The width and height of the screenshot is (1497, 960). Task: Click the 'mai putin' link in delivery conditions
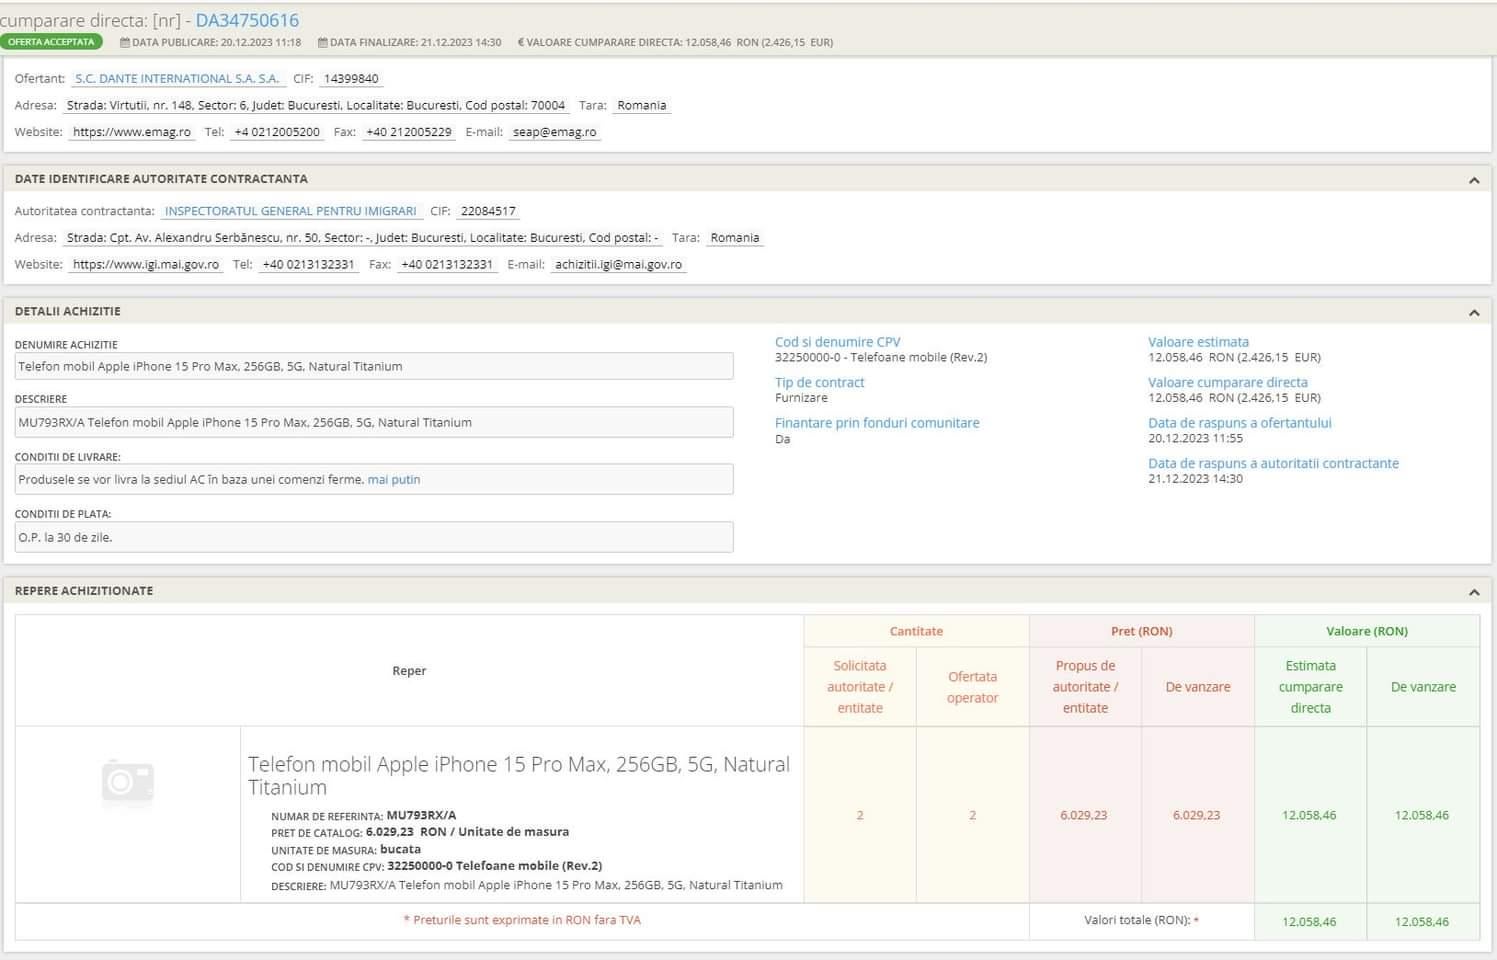pyautogui.click(x=394, y=480)
